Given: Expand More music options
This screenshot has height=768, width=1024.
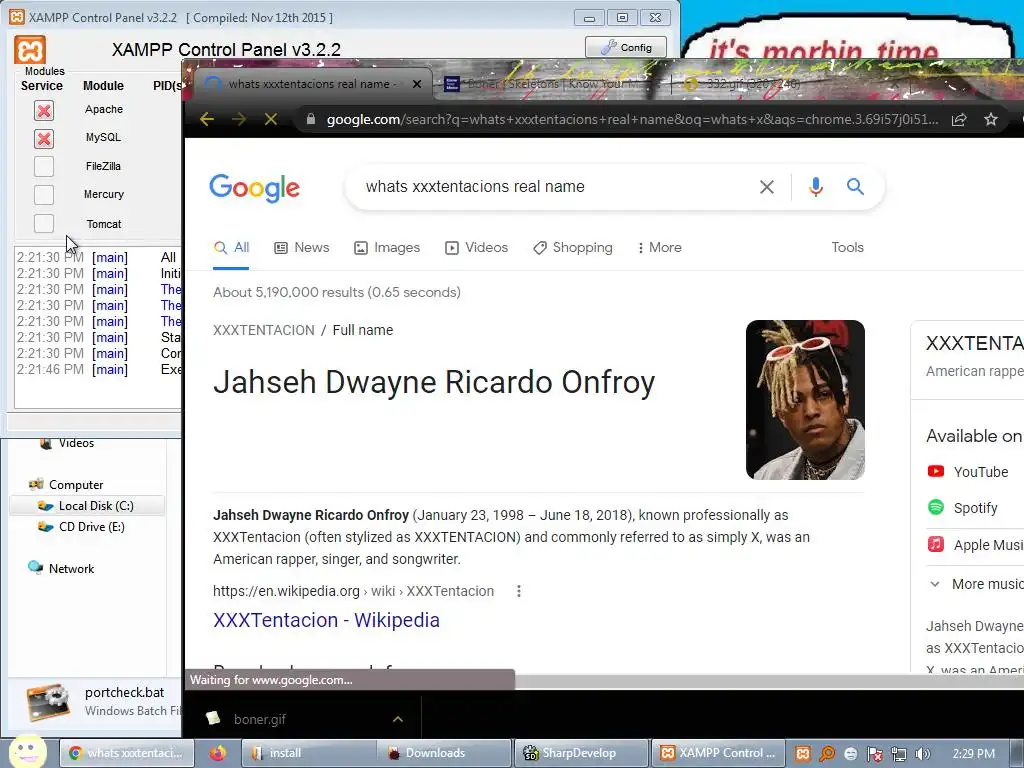Looking at the screenshot, I should click(974, 584).
